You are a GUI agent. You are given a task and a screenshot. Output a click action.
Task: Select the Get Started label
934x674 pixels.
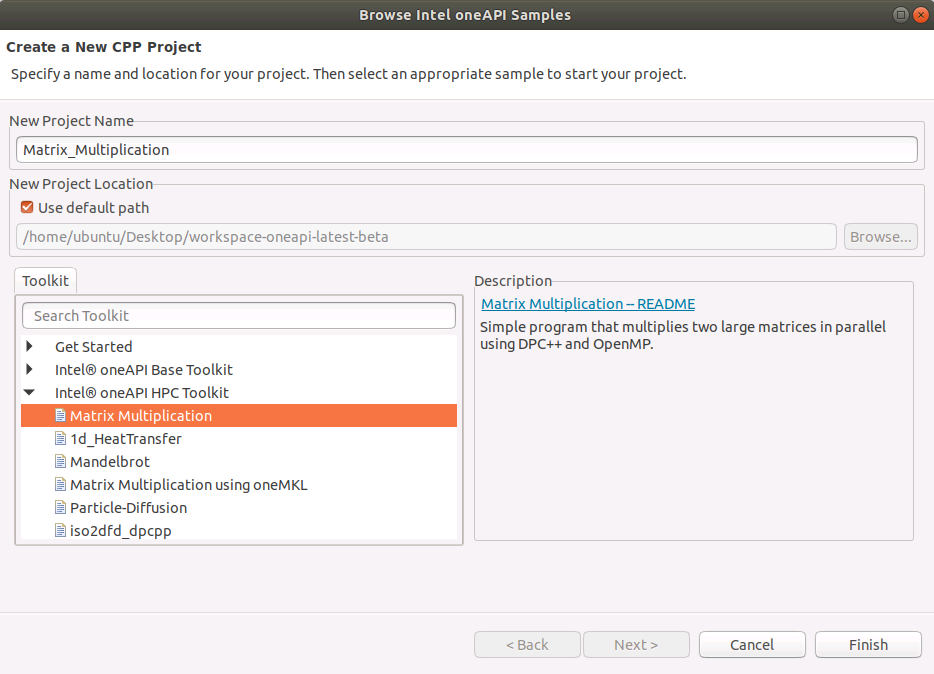coord(94,347)
